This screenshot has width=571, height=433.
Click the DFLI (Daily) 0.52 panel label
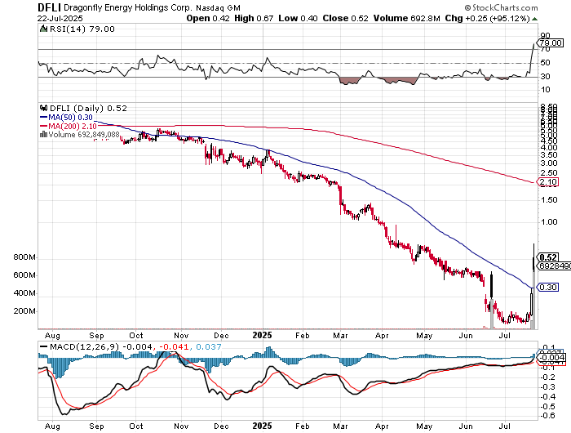coord(88,108)
